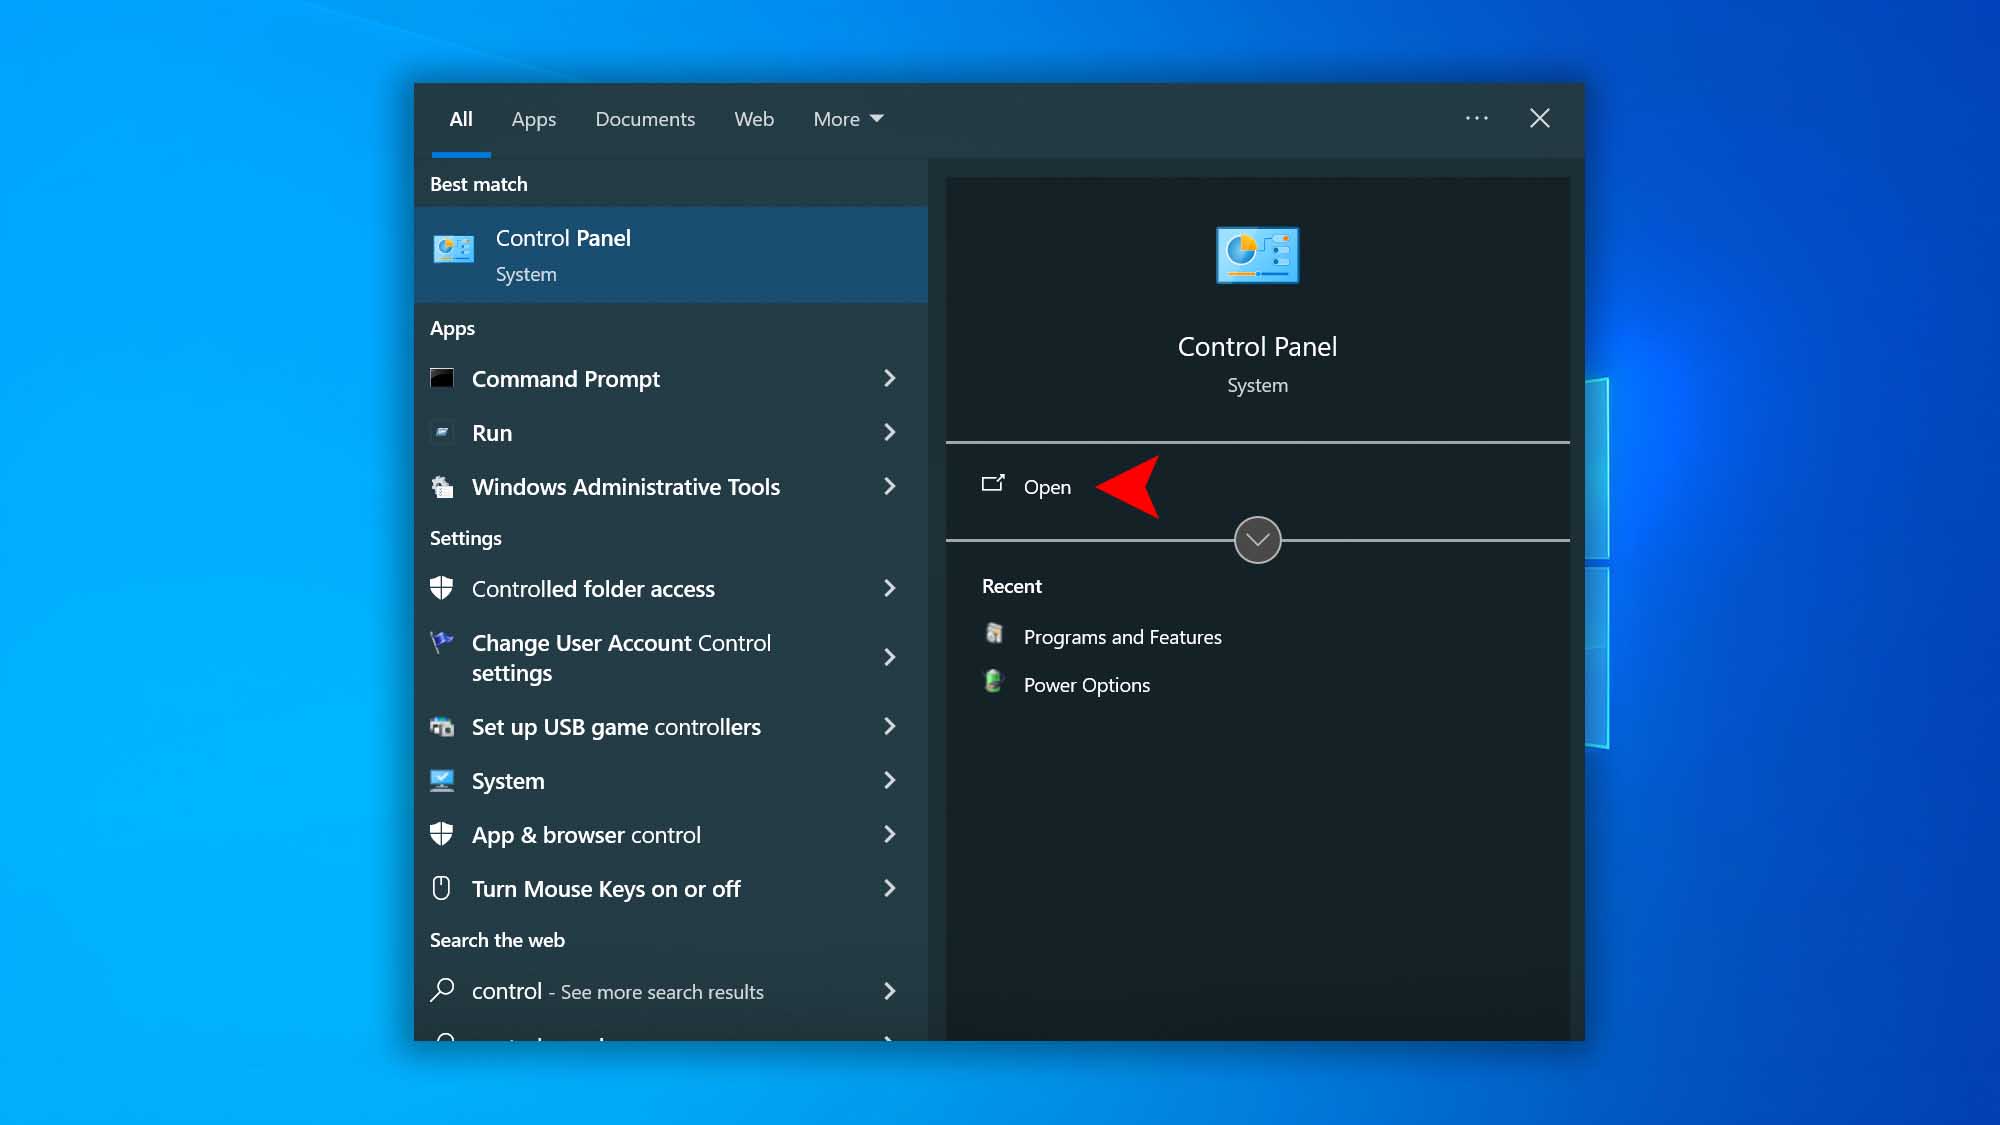
Task: Click the Mouse Keys mouse icon
Action: point(441,888)
